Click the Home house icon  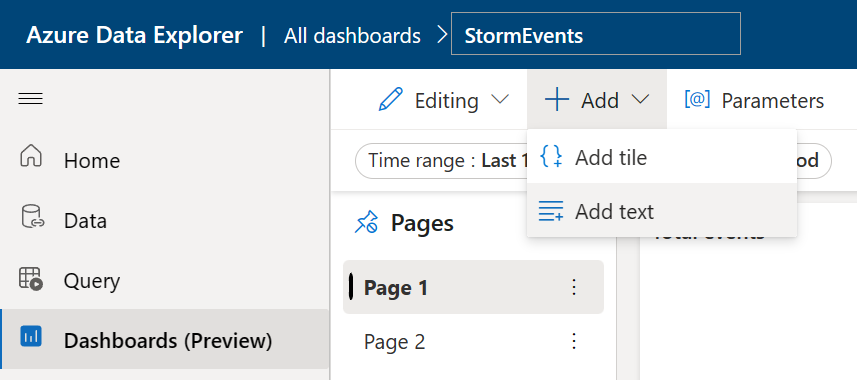pyautogui.click(x=31, y=155)
